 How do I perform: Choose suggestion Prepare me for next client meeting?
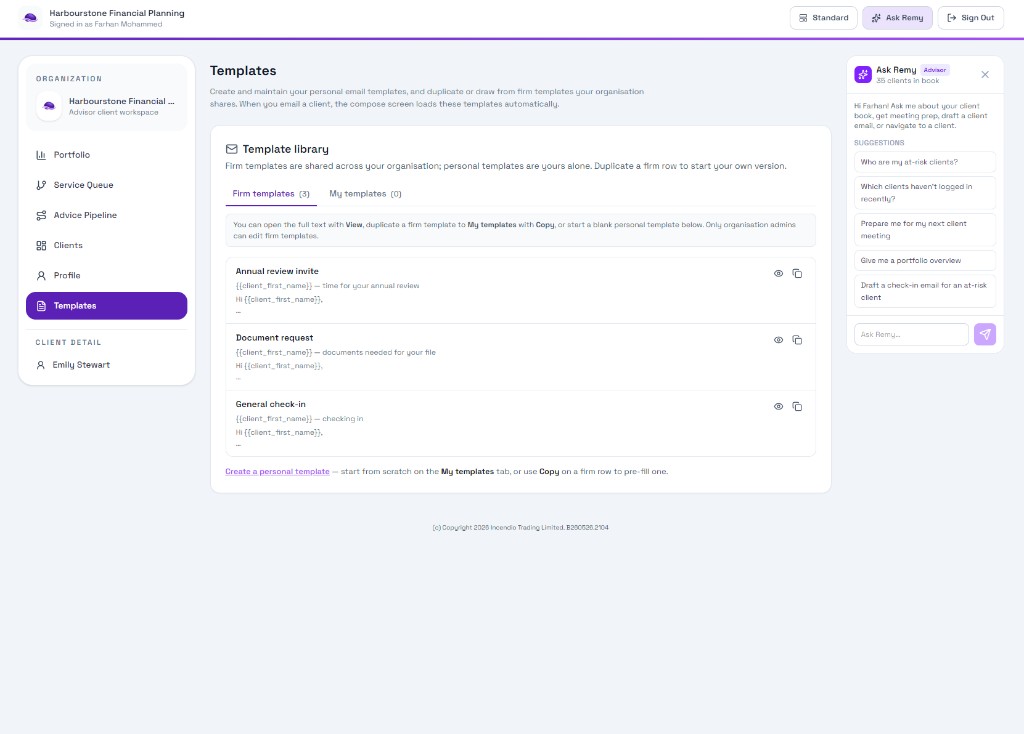925,230
